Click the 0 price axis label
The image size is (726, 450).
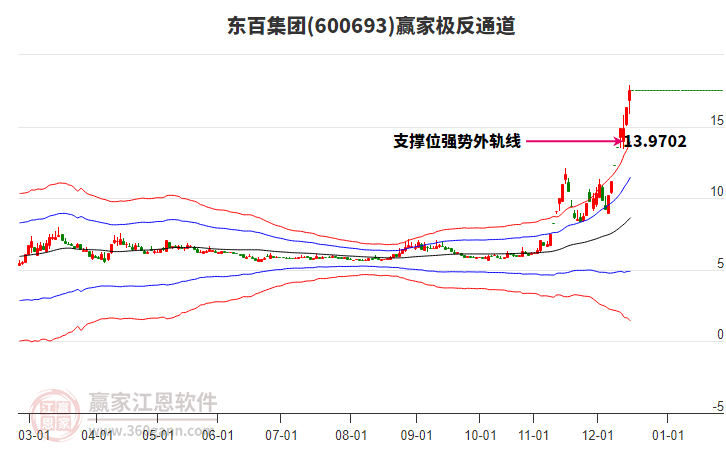pyautogui.click(x=720, y=334)
